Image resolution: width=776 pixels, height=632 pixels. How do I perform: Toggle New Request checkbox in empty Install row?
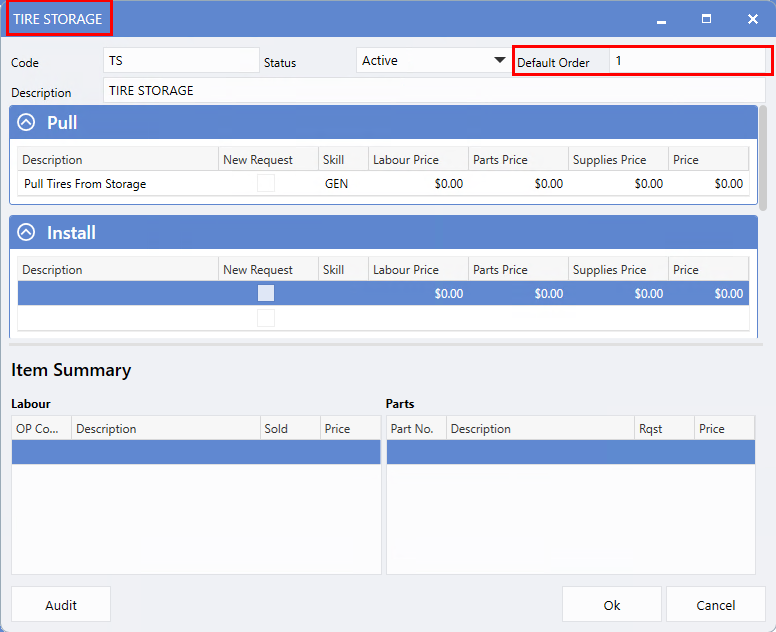266,318
